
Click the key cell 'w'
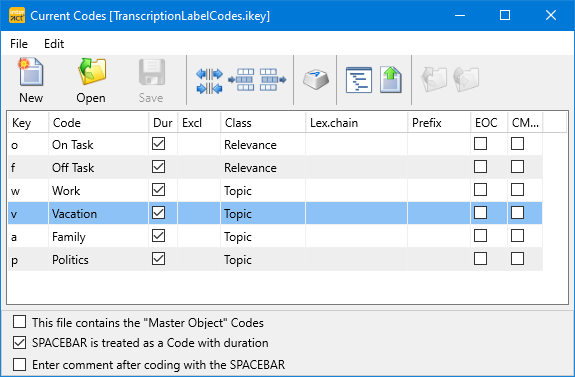[28, 190]
